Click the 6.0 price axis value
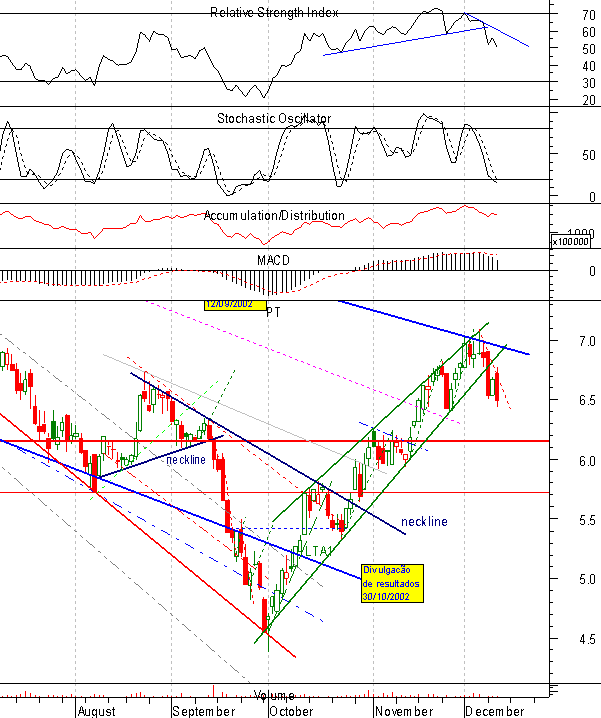This screenshot has height=718, width=601. pos(587,461)
